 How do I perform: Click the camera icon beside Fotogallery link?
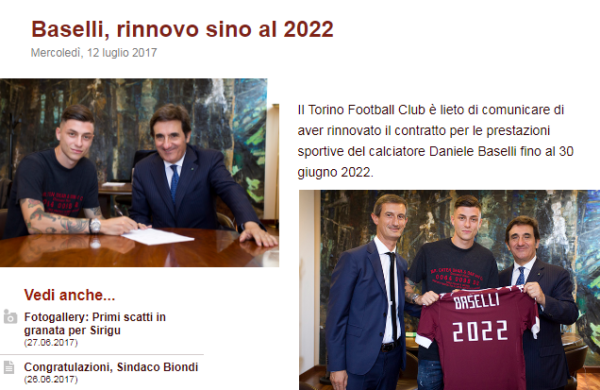[x=10, y=317]
